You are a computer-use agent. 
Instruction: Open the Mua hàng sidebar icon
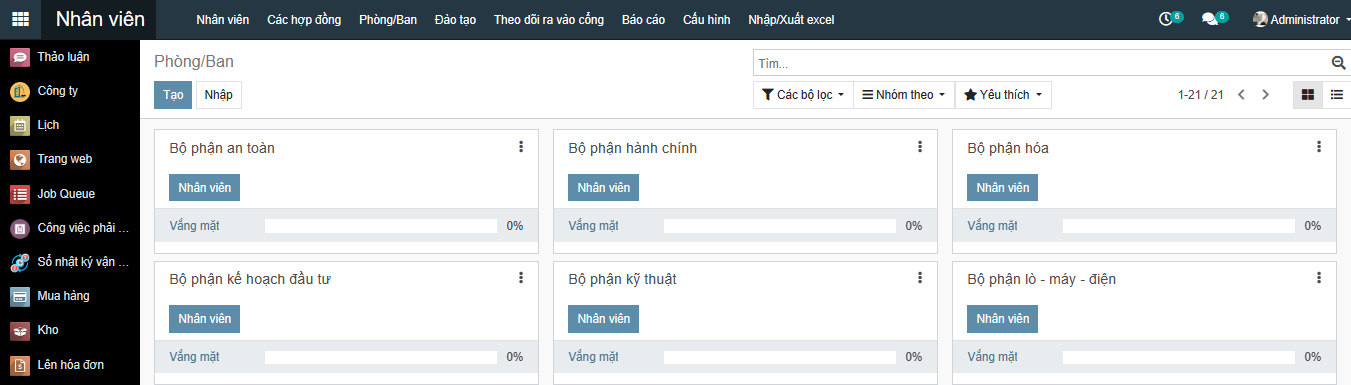pos(20,296)
